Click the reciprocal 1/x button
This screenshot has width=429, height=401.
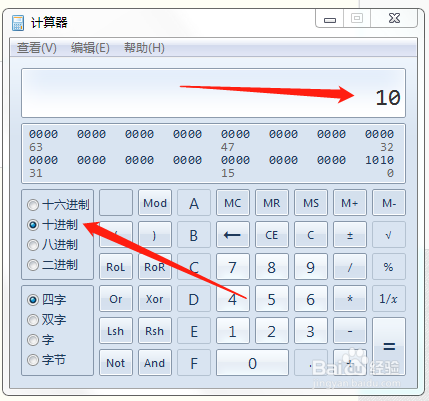tap(389, 299)
